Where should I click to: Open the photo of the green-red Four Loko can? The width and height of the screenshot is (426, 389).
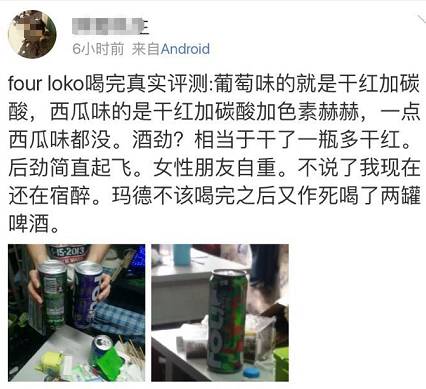click(220, 313)
